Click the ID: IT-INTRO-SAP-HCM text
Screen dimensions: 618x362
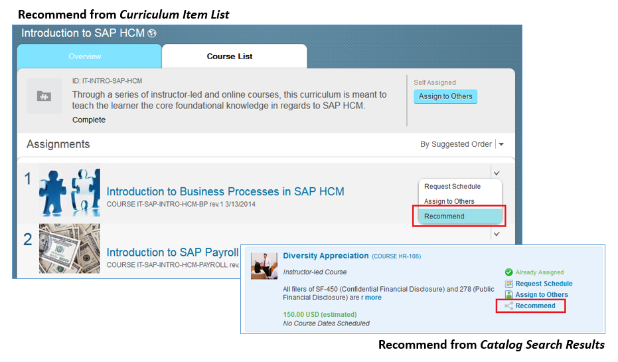[x=107, y=81]
